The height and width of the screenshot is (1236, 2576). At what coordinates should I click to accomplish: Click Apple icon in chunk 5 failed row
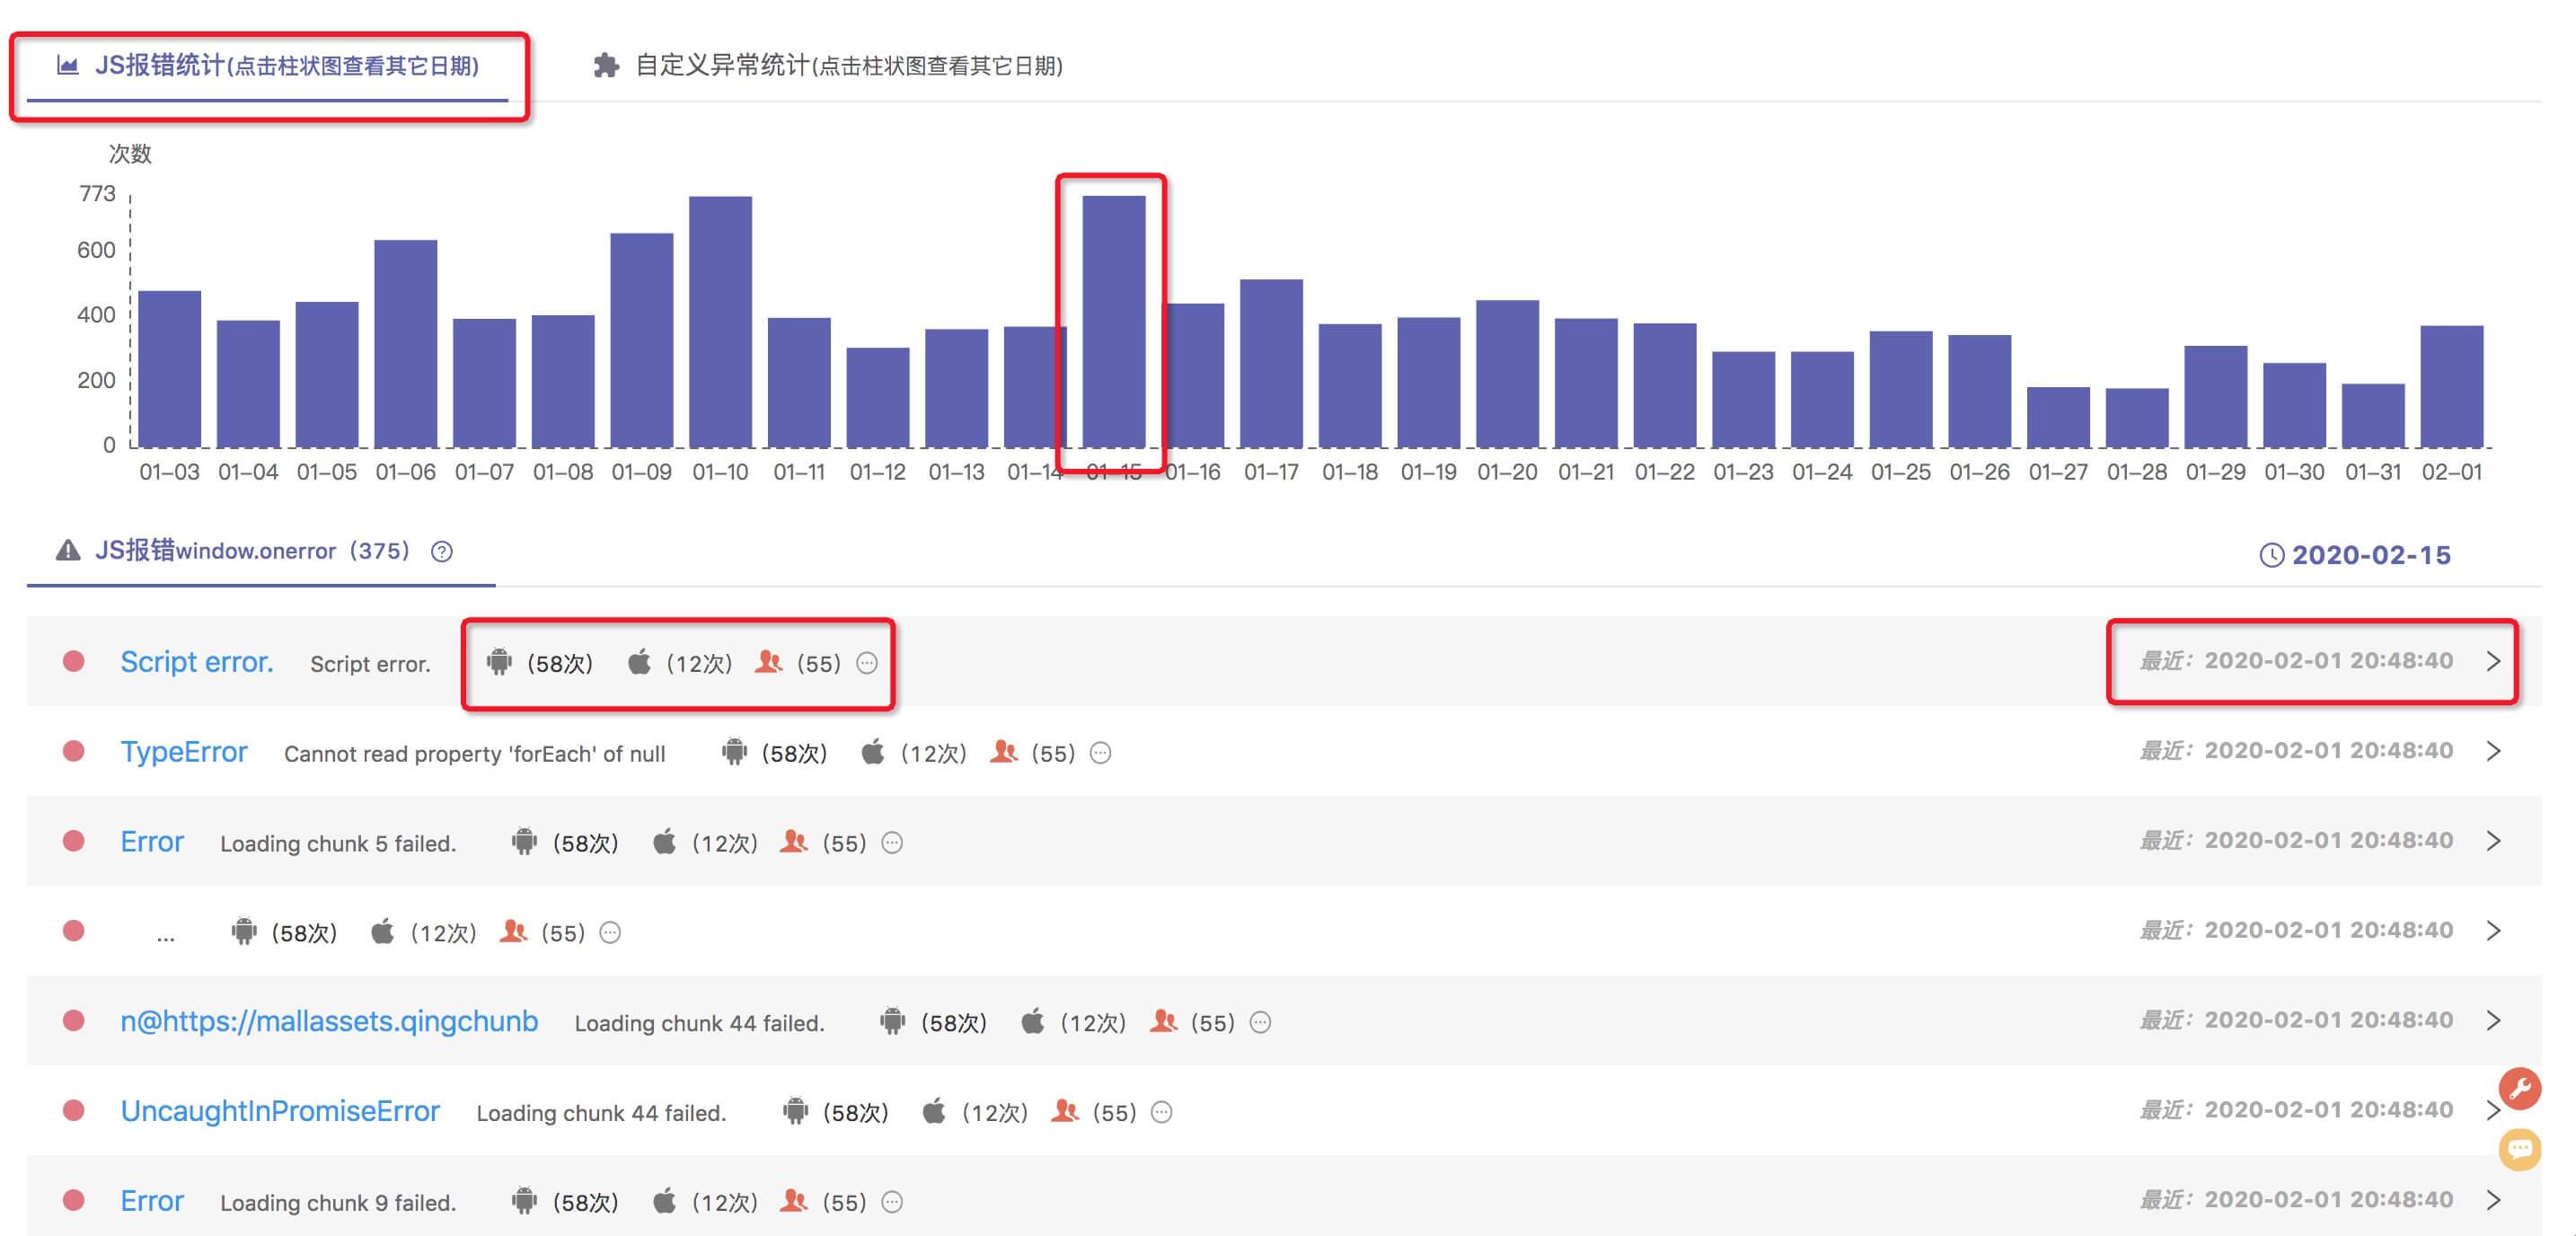click(x=664, y=842)
